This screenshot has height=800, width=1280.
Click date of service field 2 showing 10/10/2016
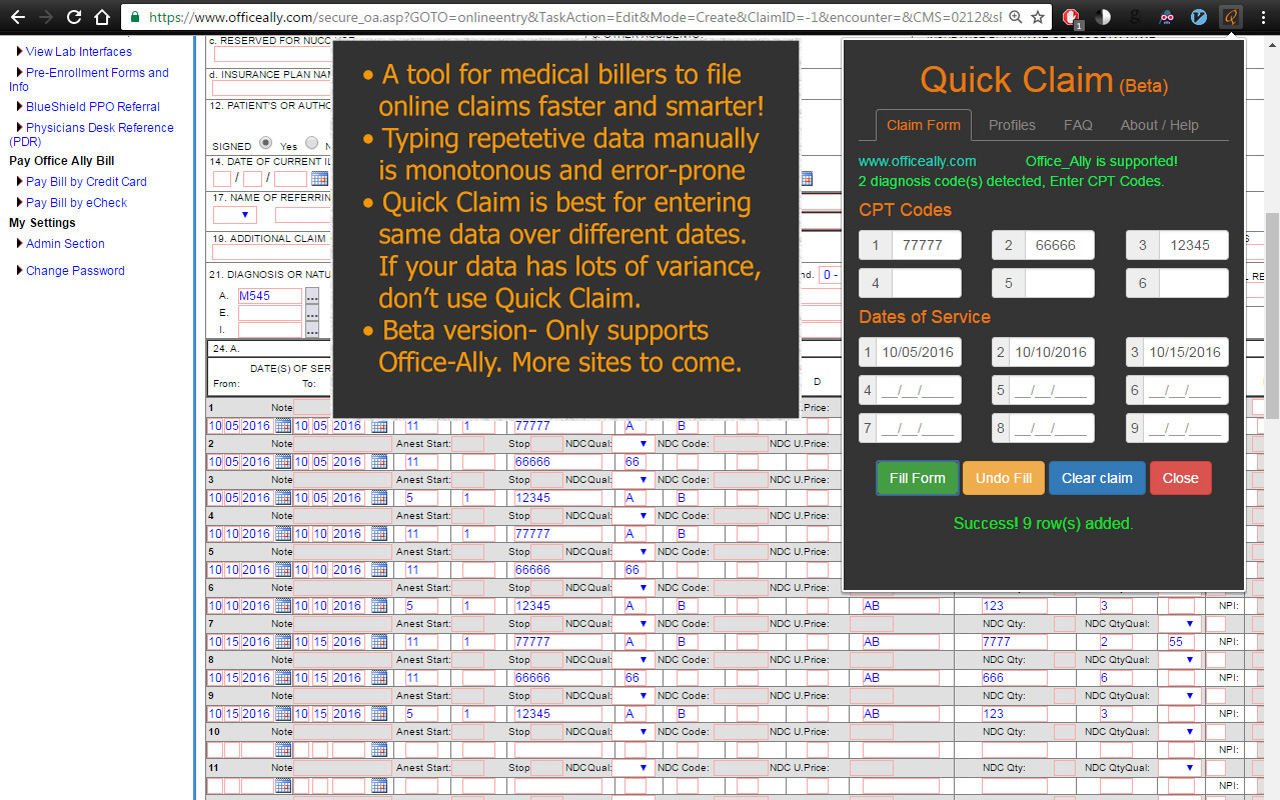click(1051, 352)
